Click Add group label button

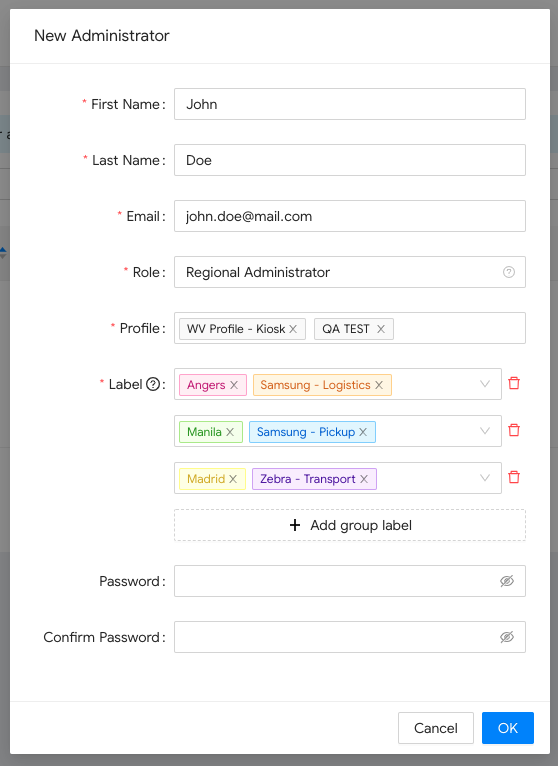click(350, 525)
